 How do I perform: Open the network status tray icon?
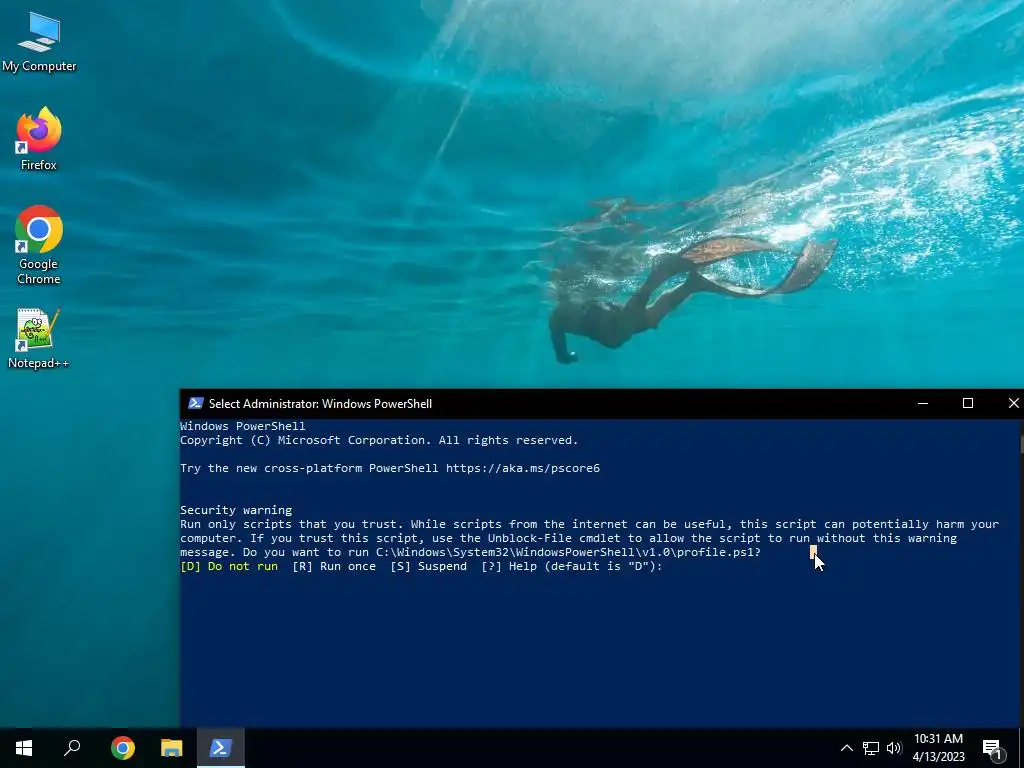point(871,748)
